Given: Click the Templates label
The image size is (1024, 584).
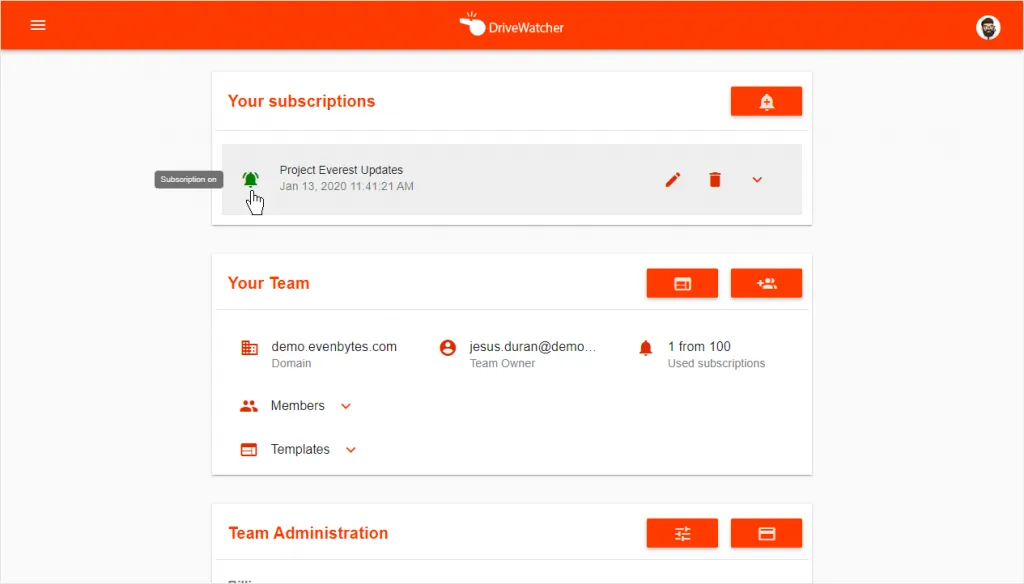Looking at the screenshot, I should pos(300,449).
